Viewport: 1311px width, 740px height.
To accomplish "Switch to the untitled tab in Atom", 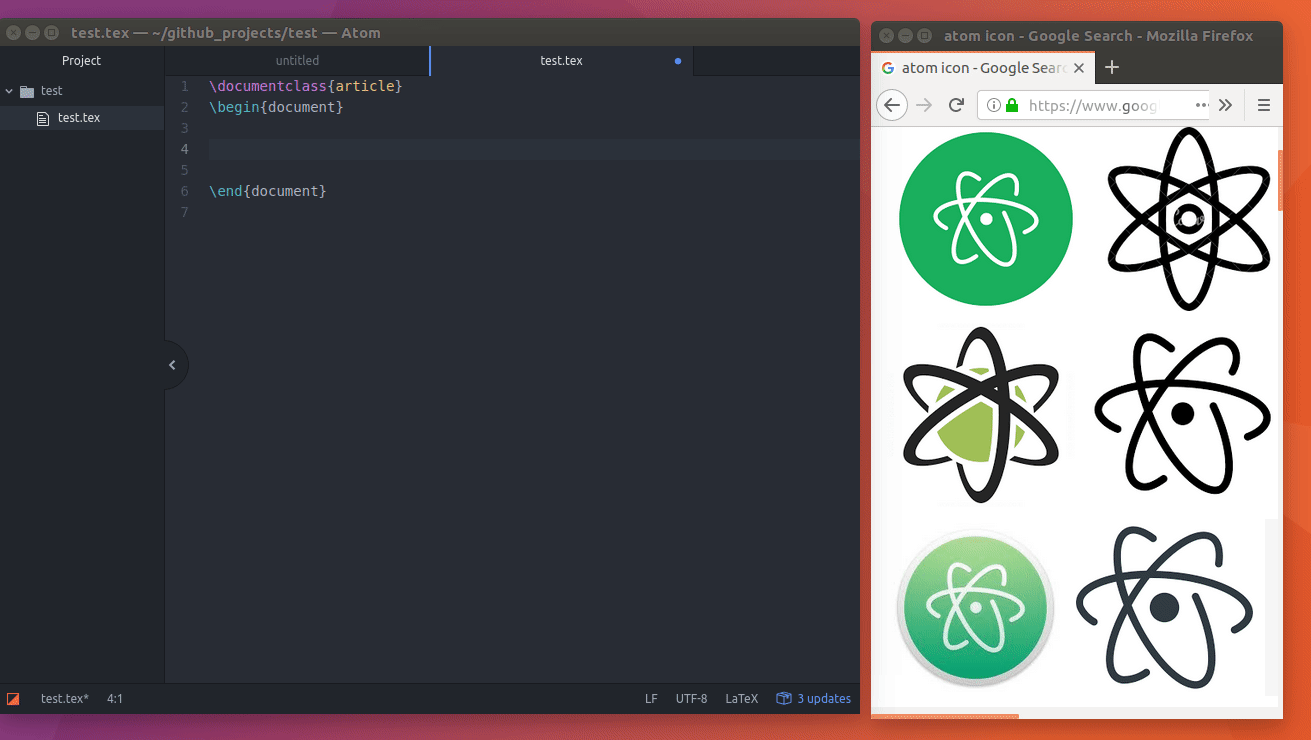I will 298,61.
